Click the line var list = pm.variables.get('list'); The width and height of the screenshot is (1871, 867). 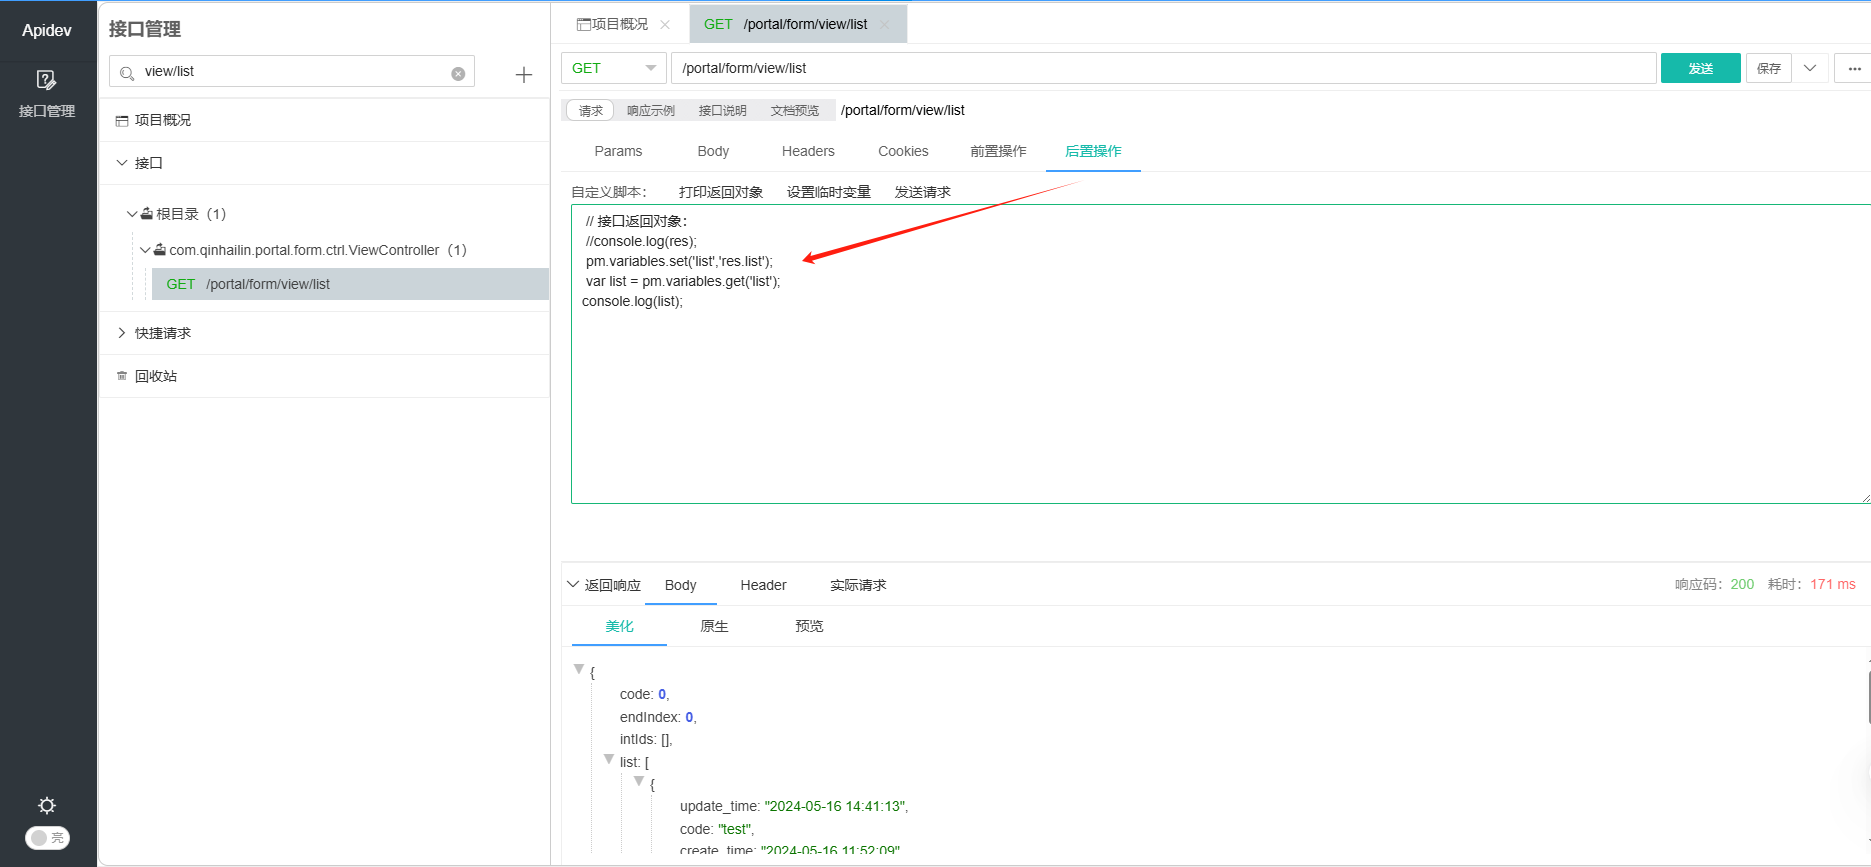(683, 281)
